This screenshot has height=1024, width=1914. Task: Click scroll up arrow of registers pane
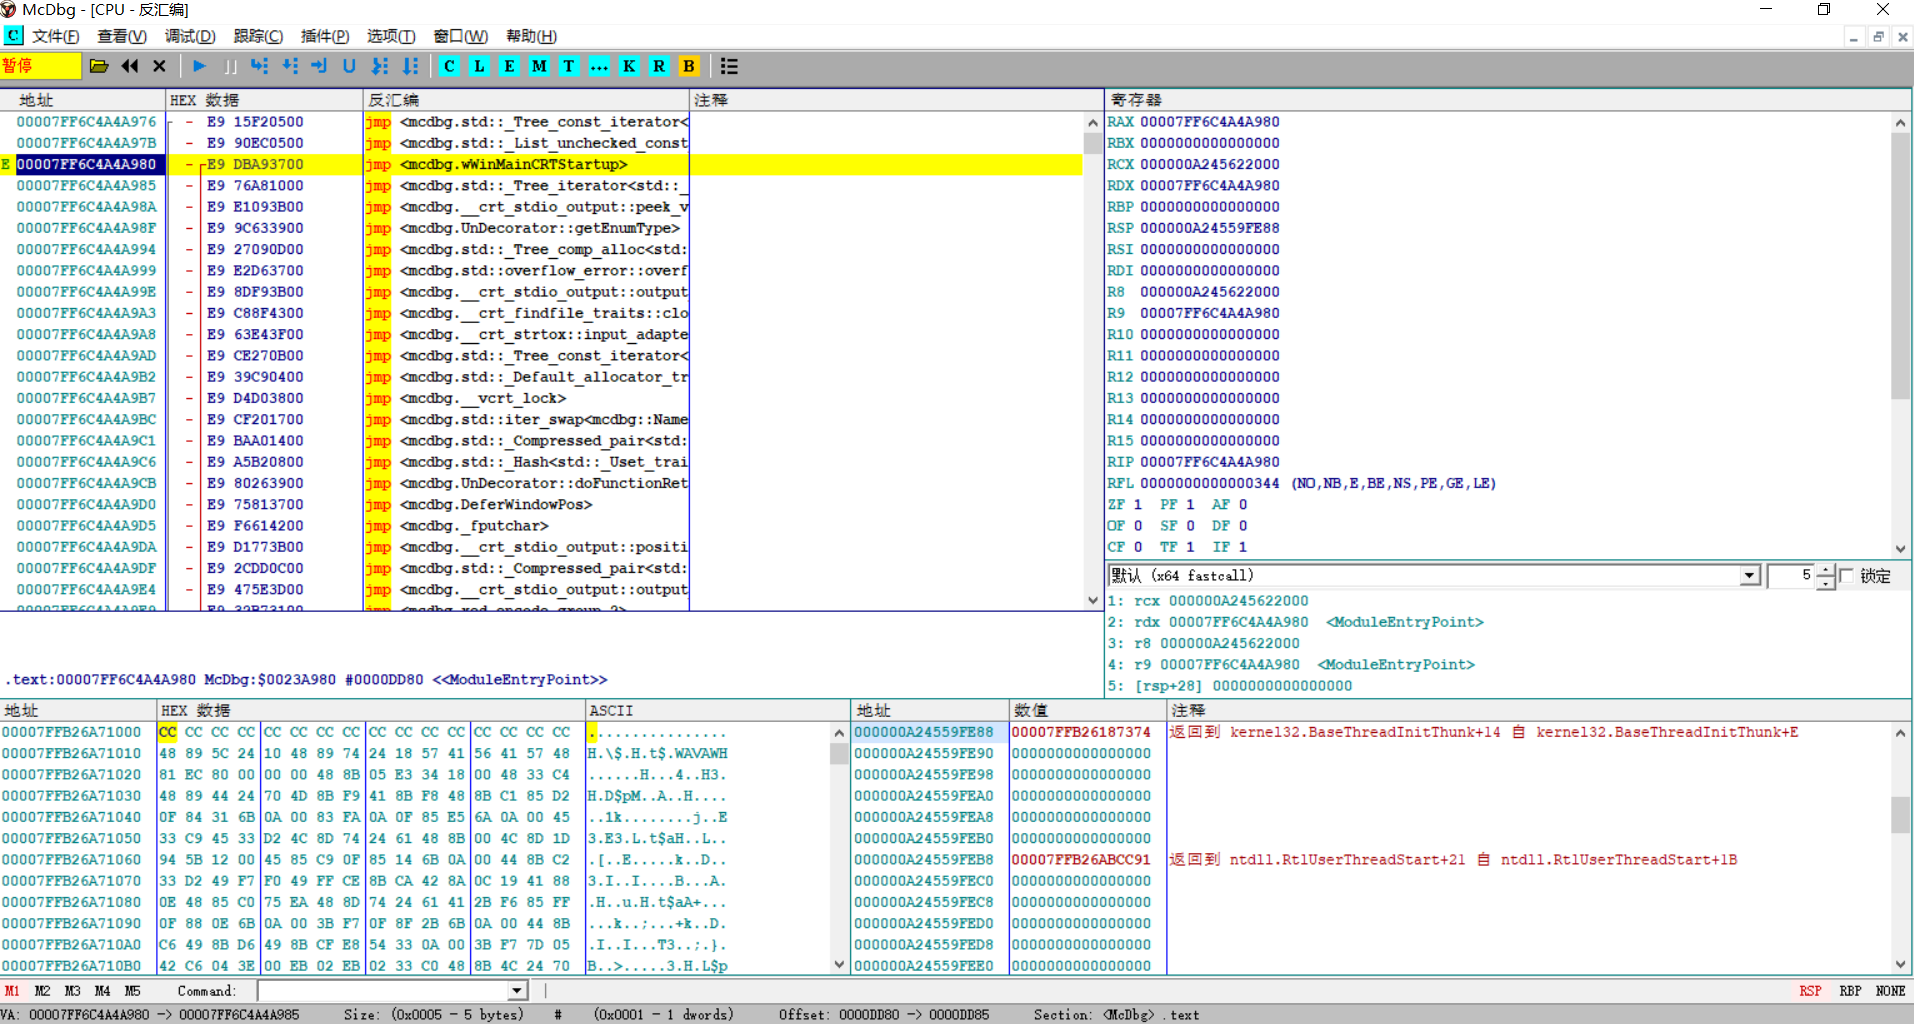coord(1900,122)
